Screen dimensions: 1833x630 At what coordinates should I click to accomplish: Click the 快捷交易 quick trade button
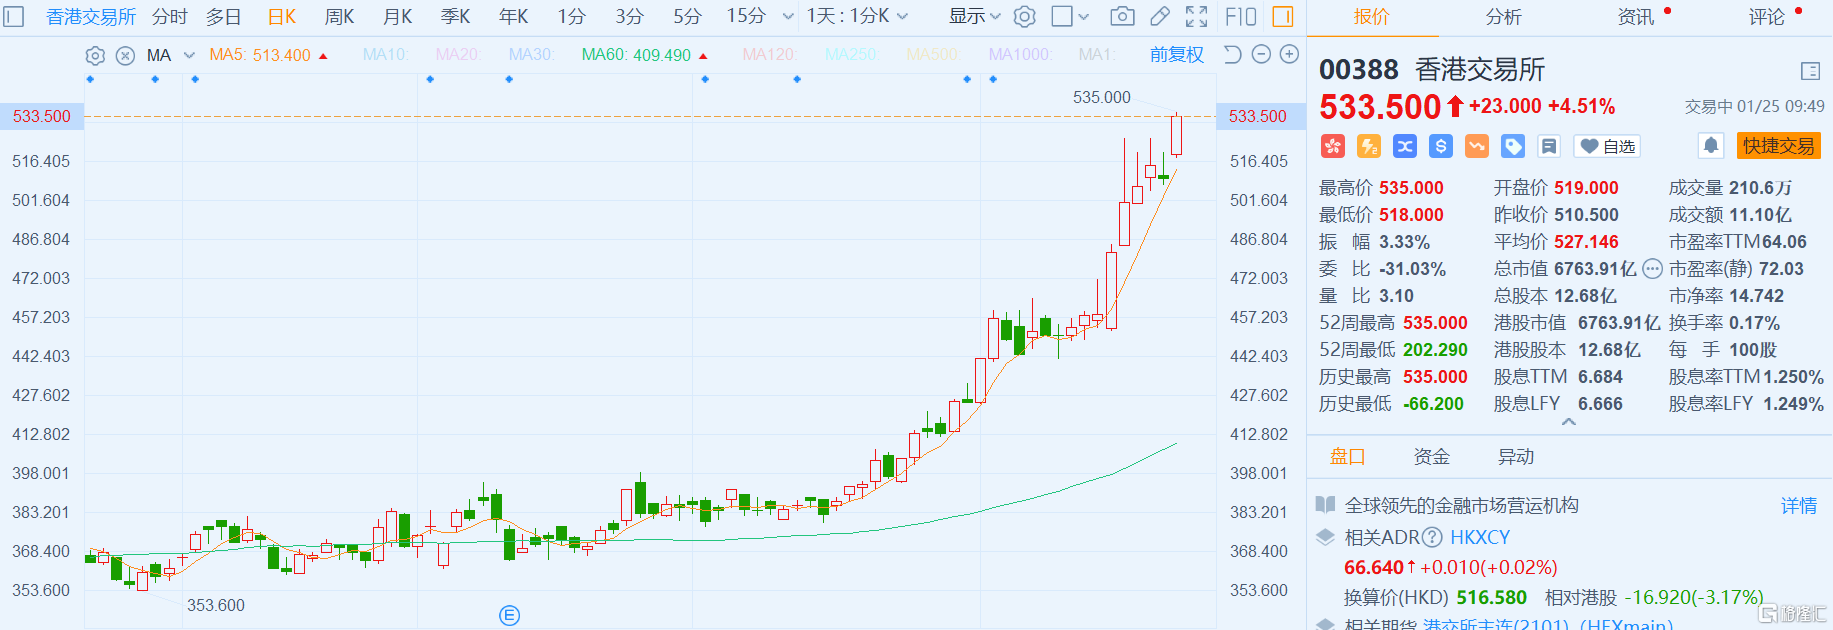[x=1778, y=146]
